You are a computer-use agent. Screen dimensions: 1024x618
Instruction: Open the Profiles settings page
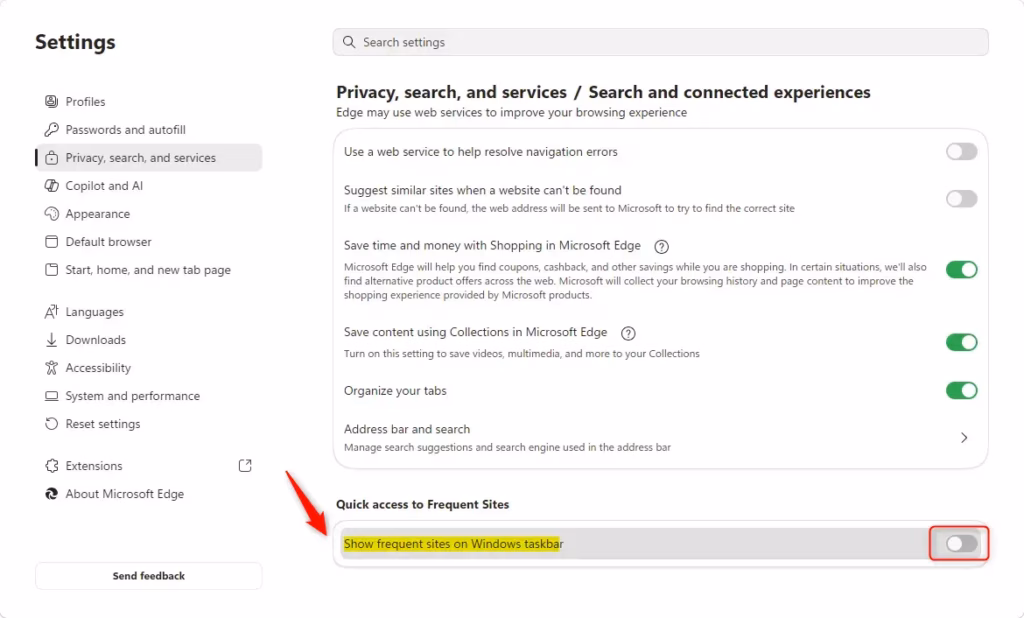[x=149, y=101]
